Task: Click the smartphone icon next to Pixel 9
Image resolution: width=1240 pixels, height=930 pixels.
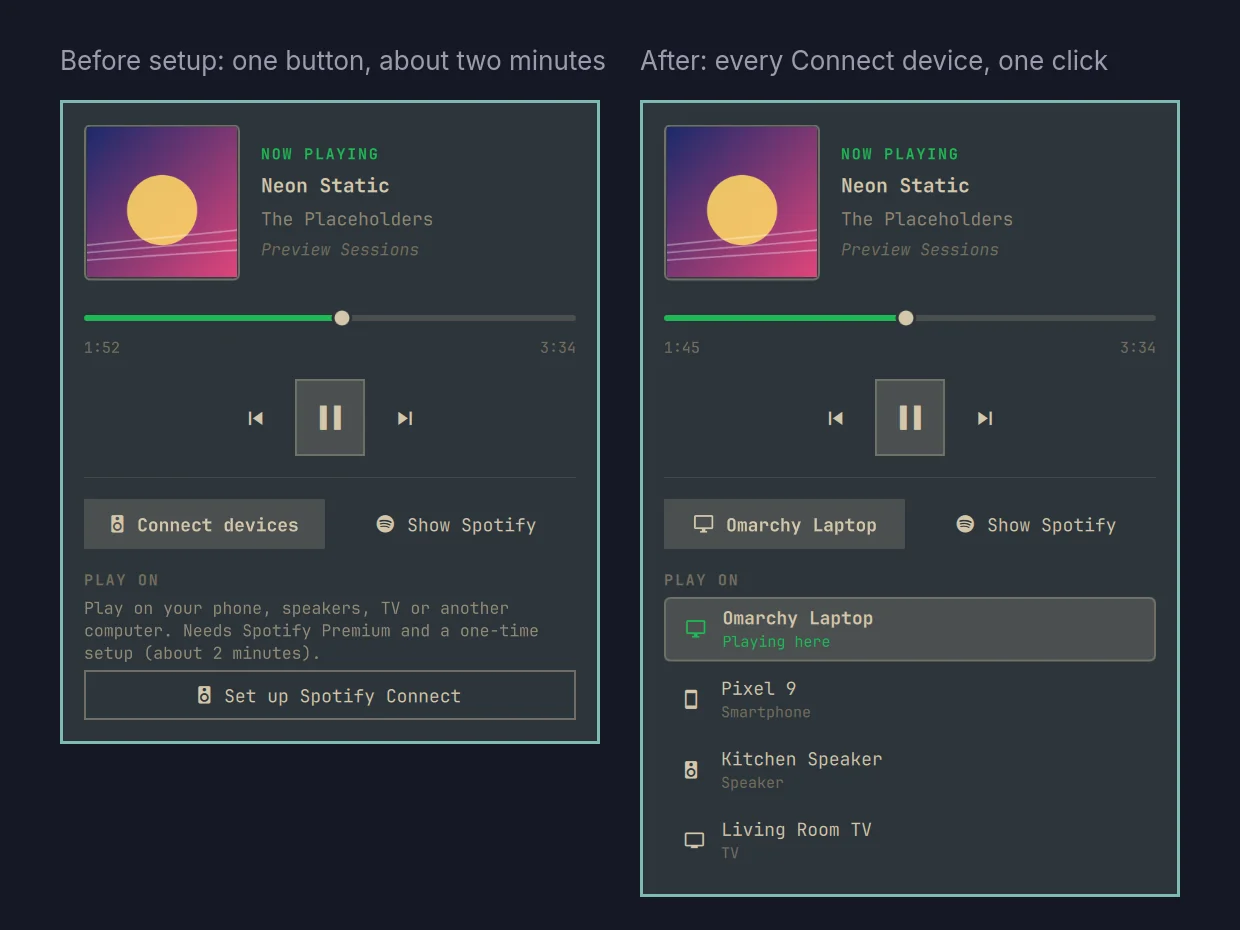Action: (x=691, y=700)
